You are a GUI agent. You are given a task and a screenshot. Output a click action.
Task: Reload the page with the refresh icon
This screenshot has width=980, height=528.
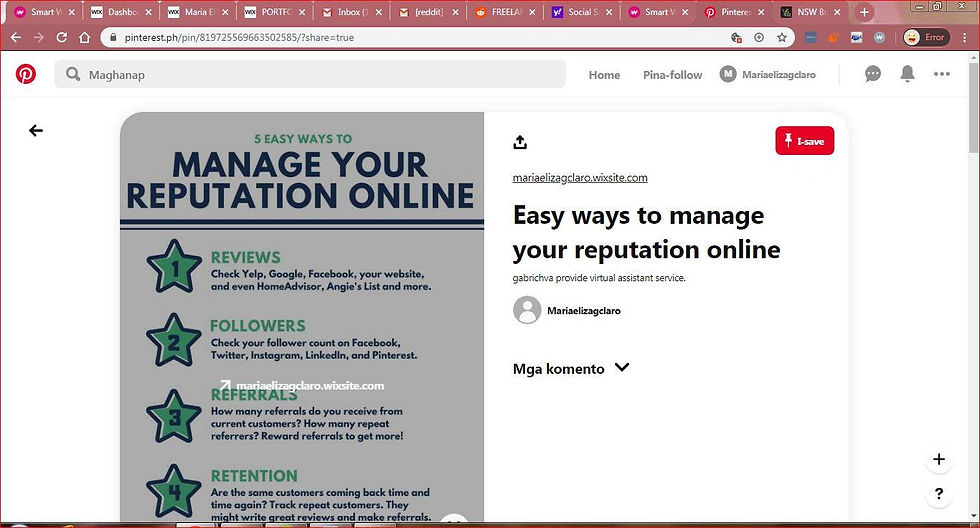pyautogui.click(x=61, y=37)
